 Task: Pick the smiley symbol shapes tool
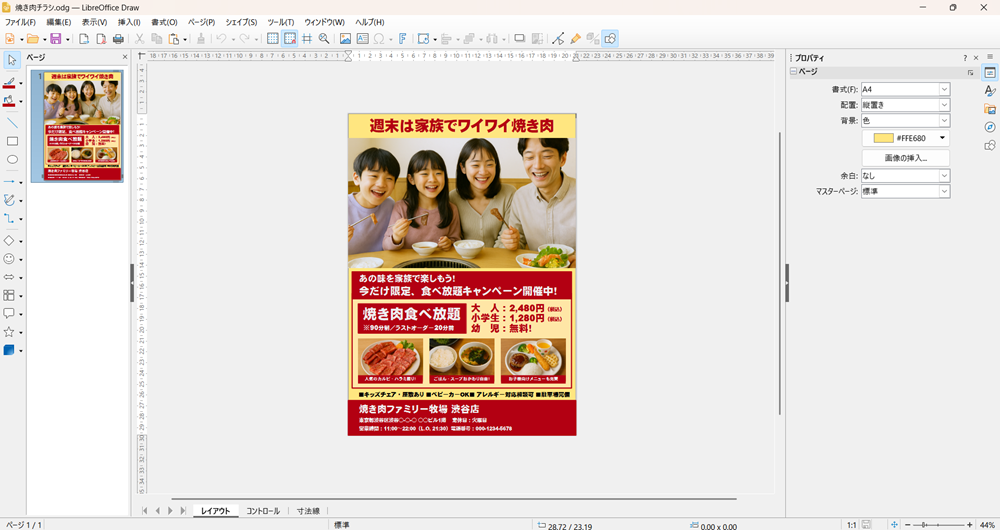(9, 259)
